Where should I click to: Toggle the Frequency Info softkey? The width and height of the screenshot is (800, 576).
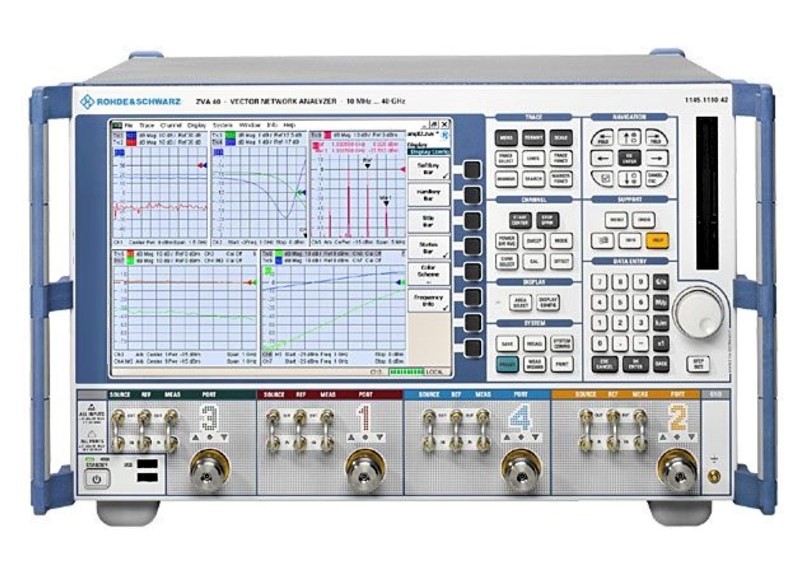click(x=428, y=299)
